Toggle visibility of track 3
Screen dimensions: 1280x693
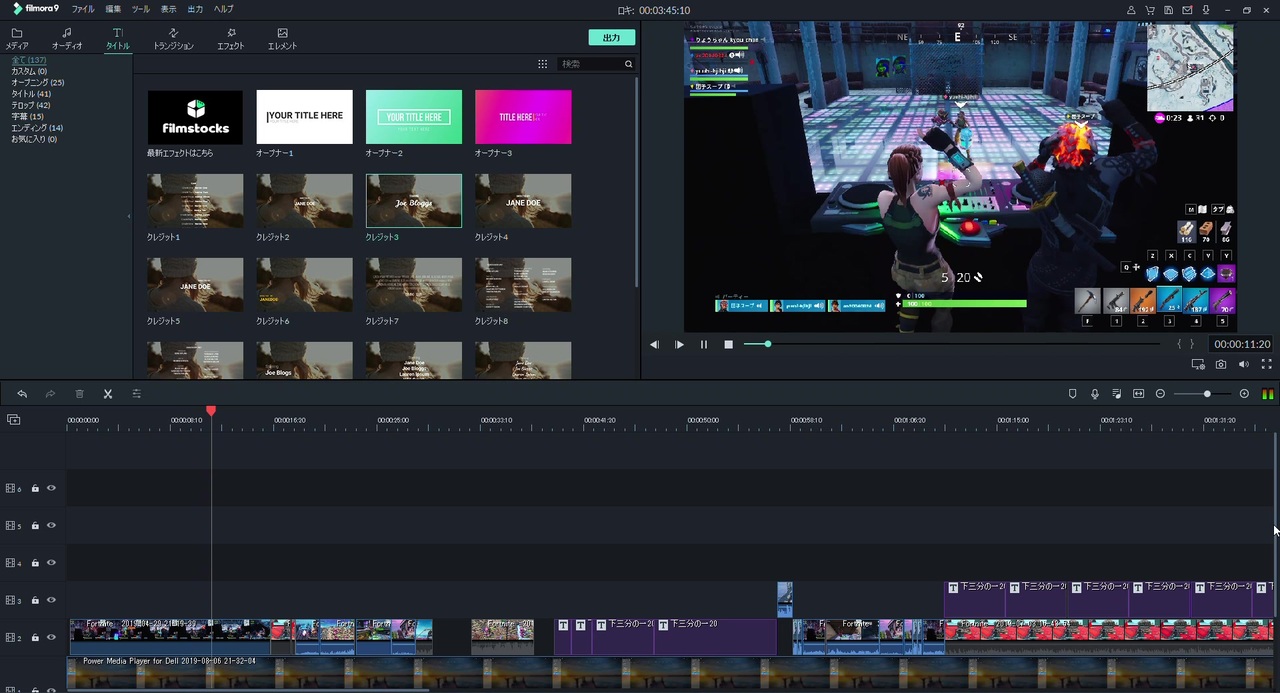point(51,601)
